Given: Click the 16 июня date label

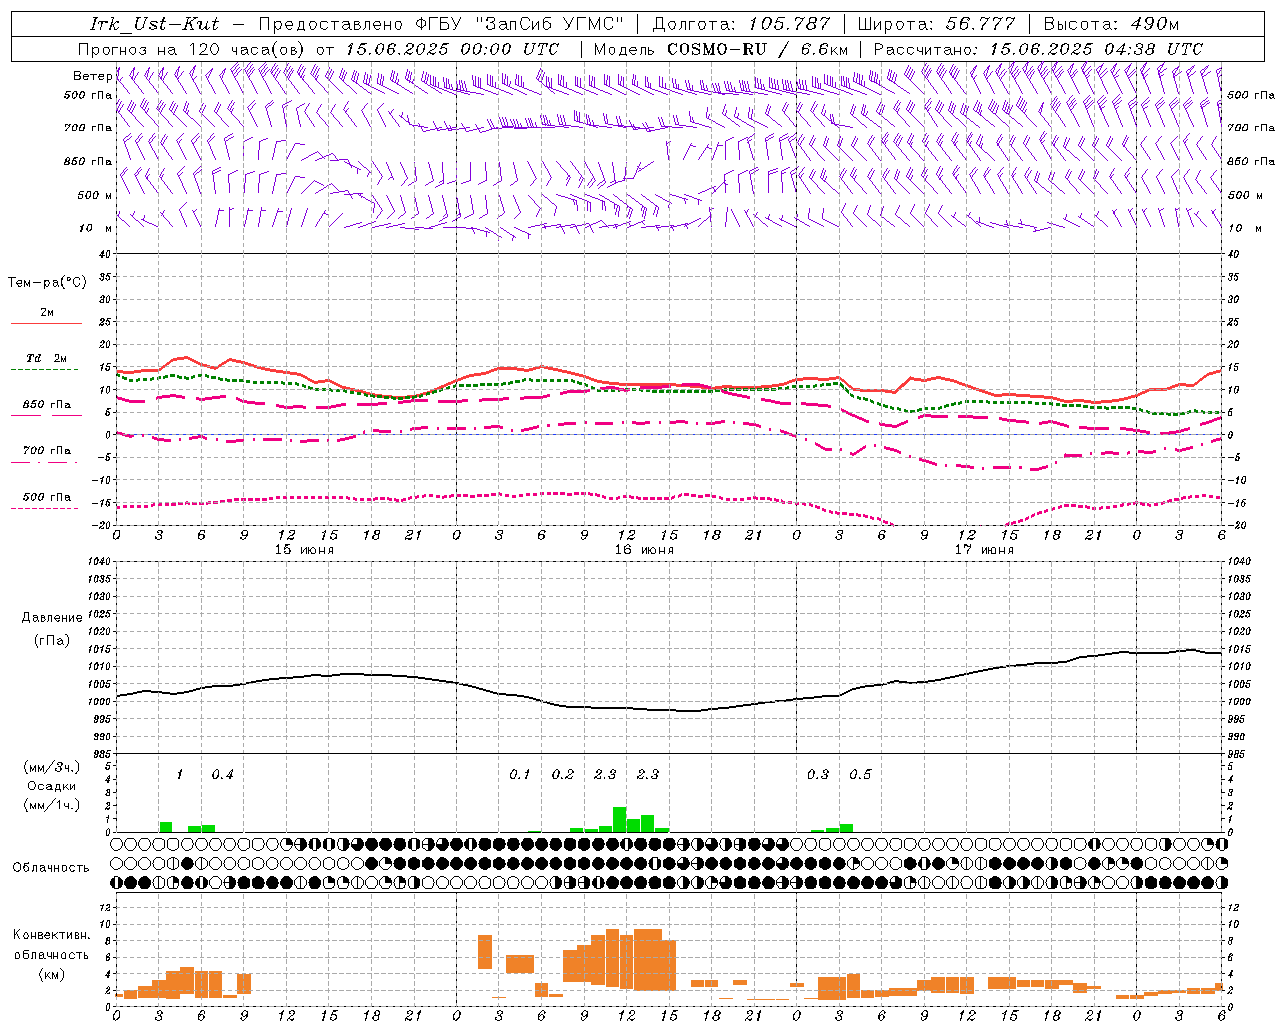Looking at the screenshot, I should pos(644,550).
